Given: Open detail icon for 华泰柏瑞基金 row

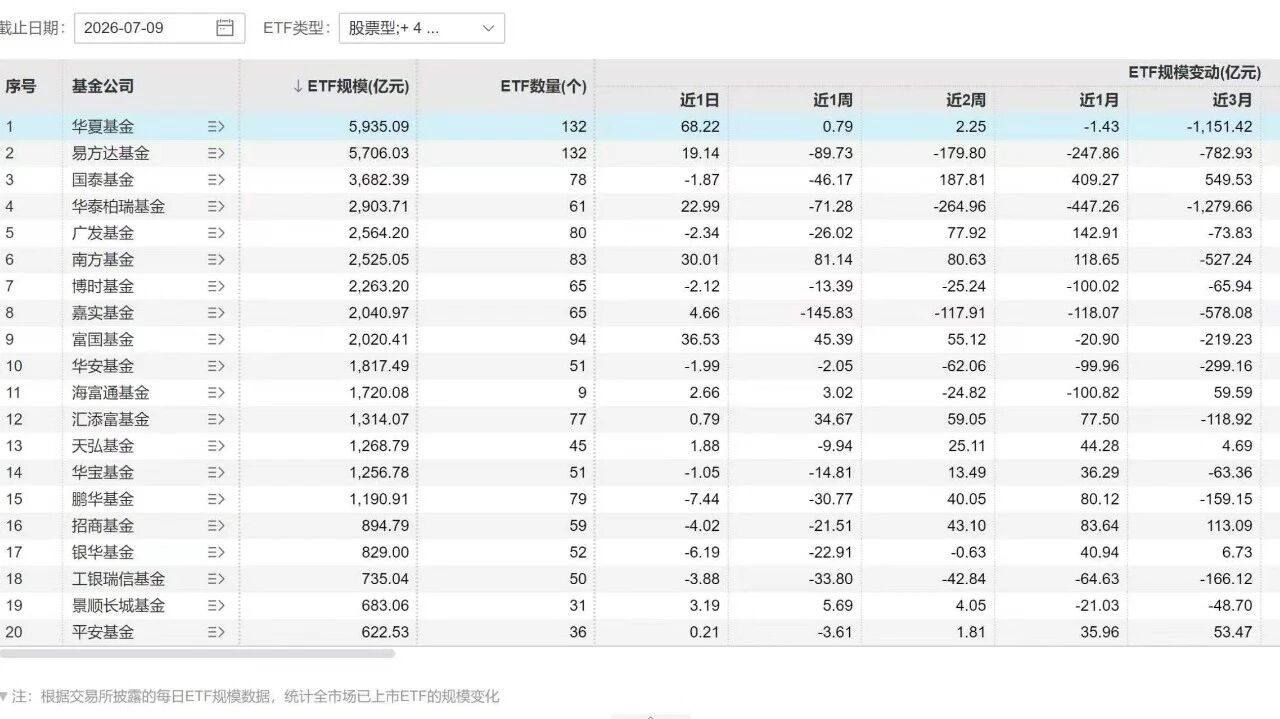Looking at the screenshot, I should pos(216,206).
